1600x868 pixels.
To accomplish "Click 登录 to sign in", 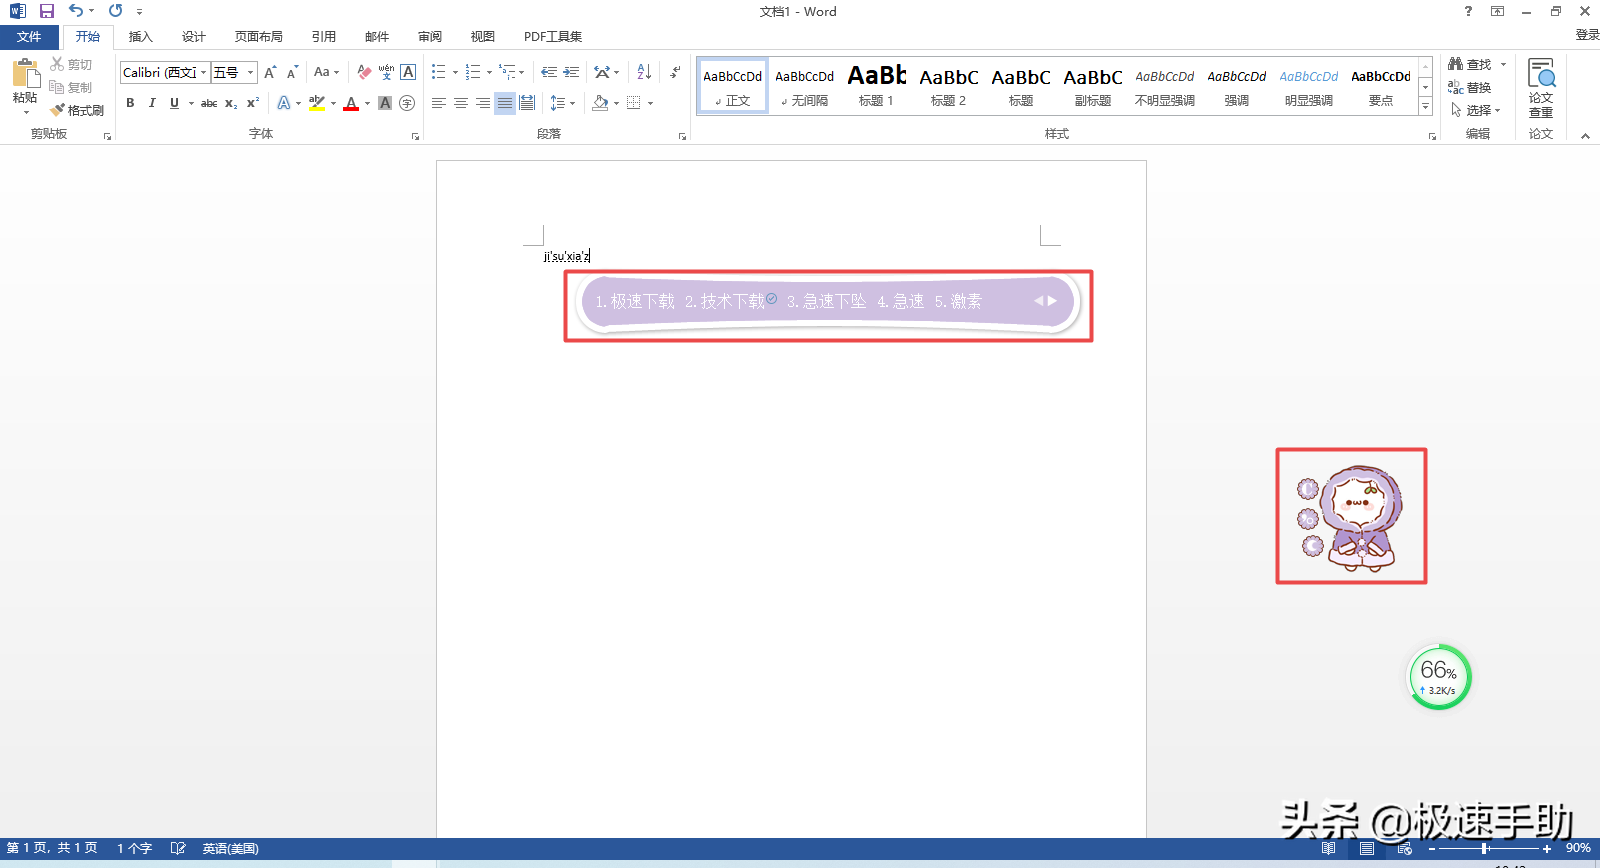I will (x=1587, y=35).
